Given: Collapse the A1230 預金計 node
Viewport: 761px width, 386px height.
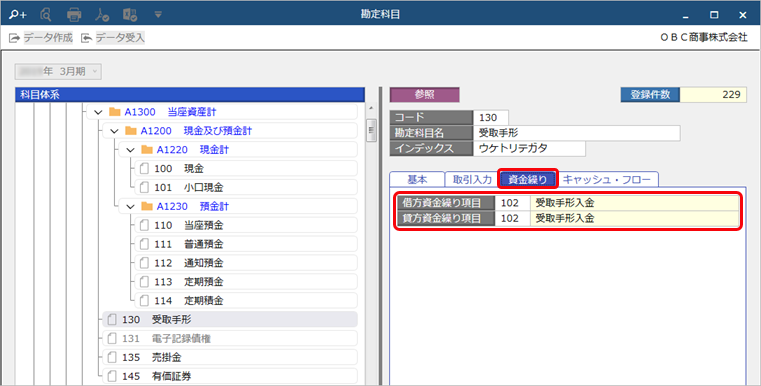Looking at the screenshot, I should [x=130, y=206].
